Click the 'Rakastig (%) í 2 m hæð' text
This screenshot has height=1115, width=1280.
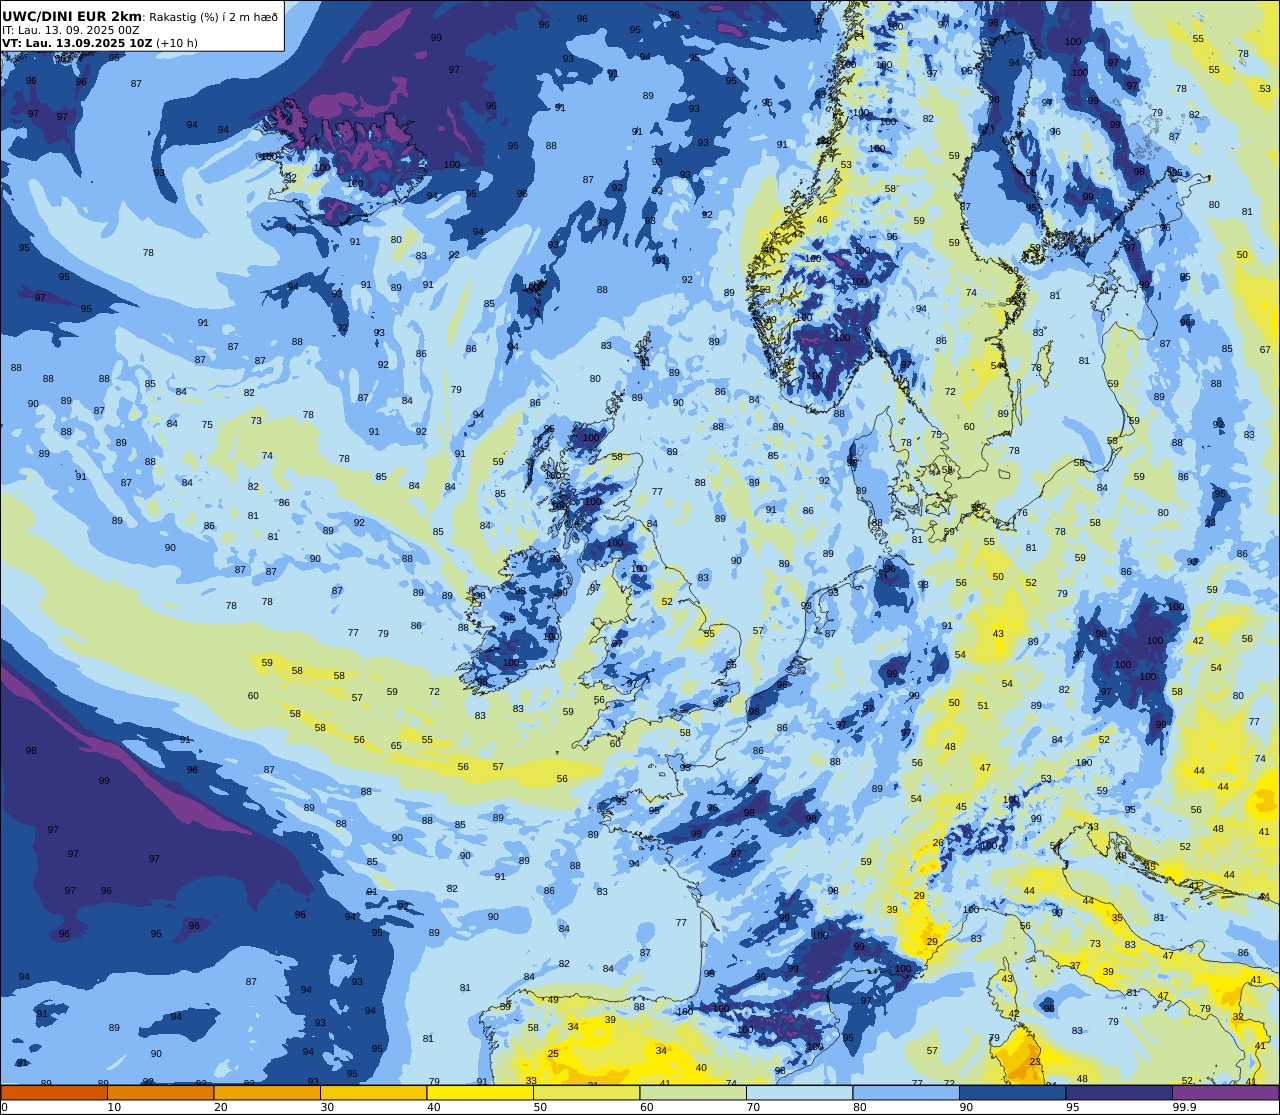[213, 17]
